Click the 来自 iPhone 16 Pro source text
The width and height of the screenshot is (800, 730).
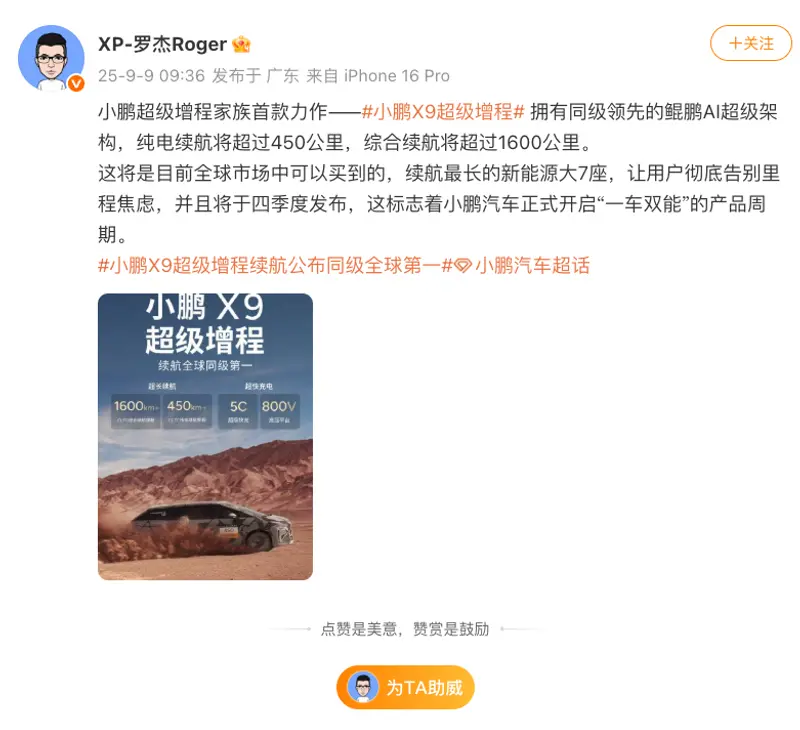pyautogui.click(x=378, y=76)
